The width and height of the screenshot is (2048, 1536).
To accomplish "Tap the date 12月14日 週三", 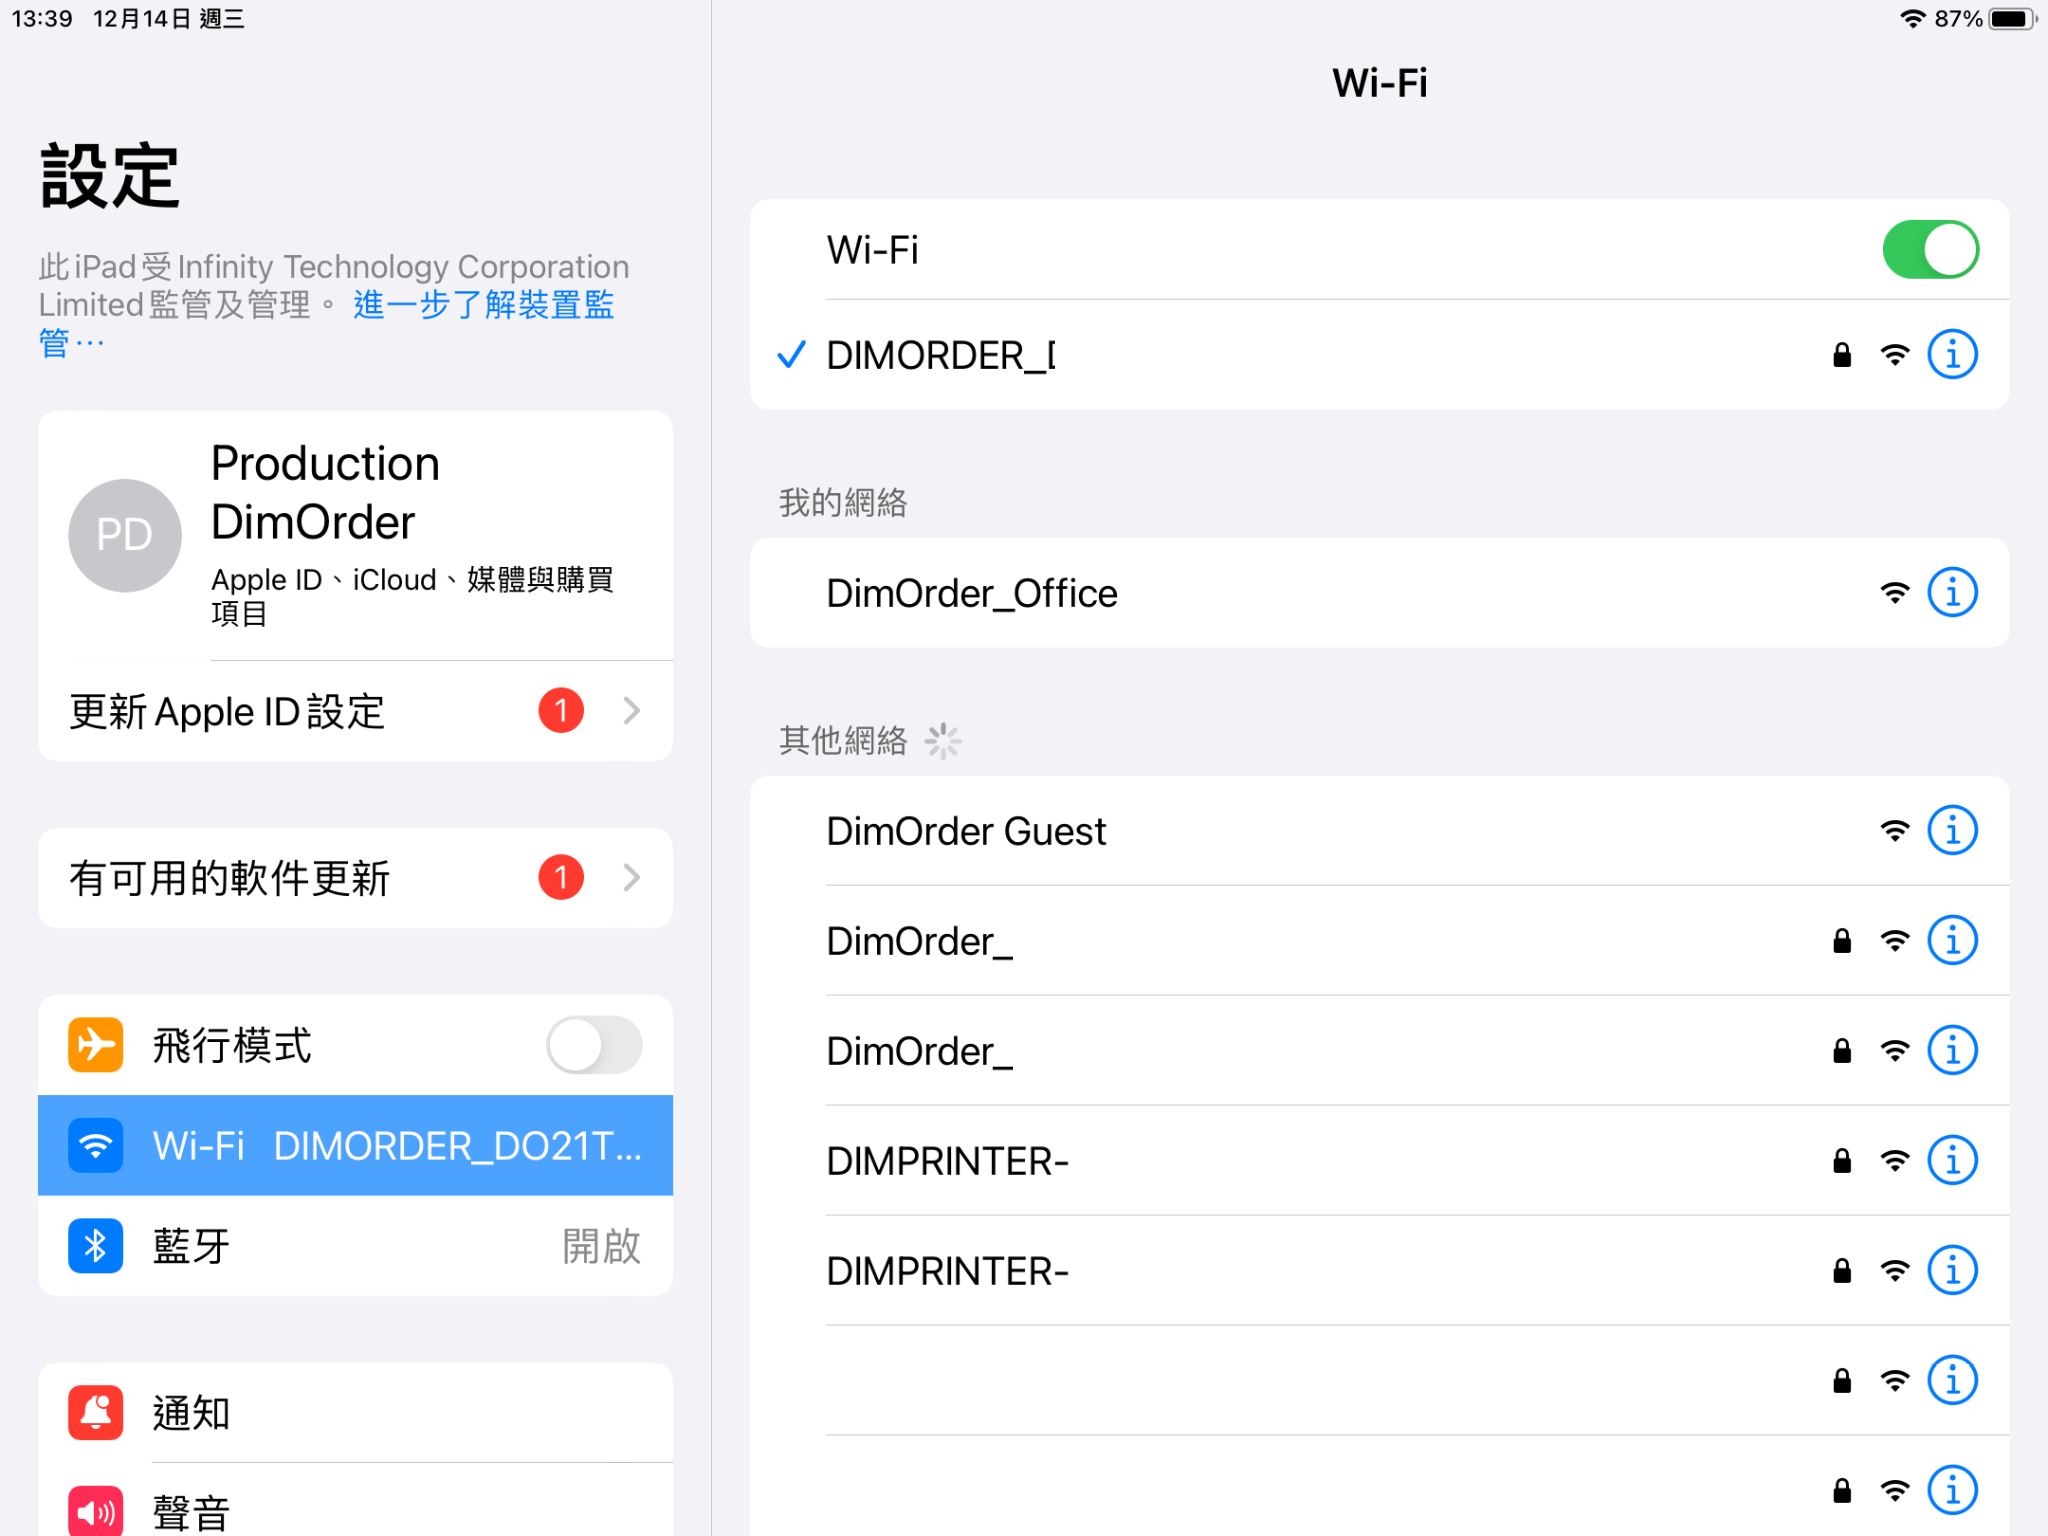I will (x=168, y=19).
